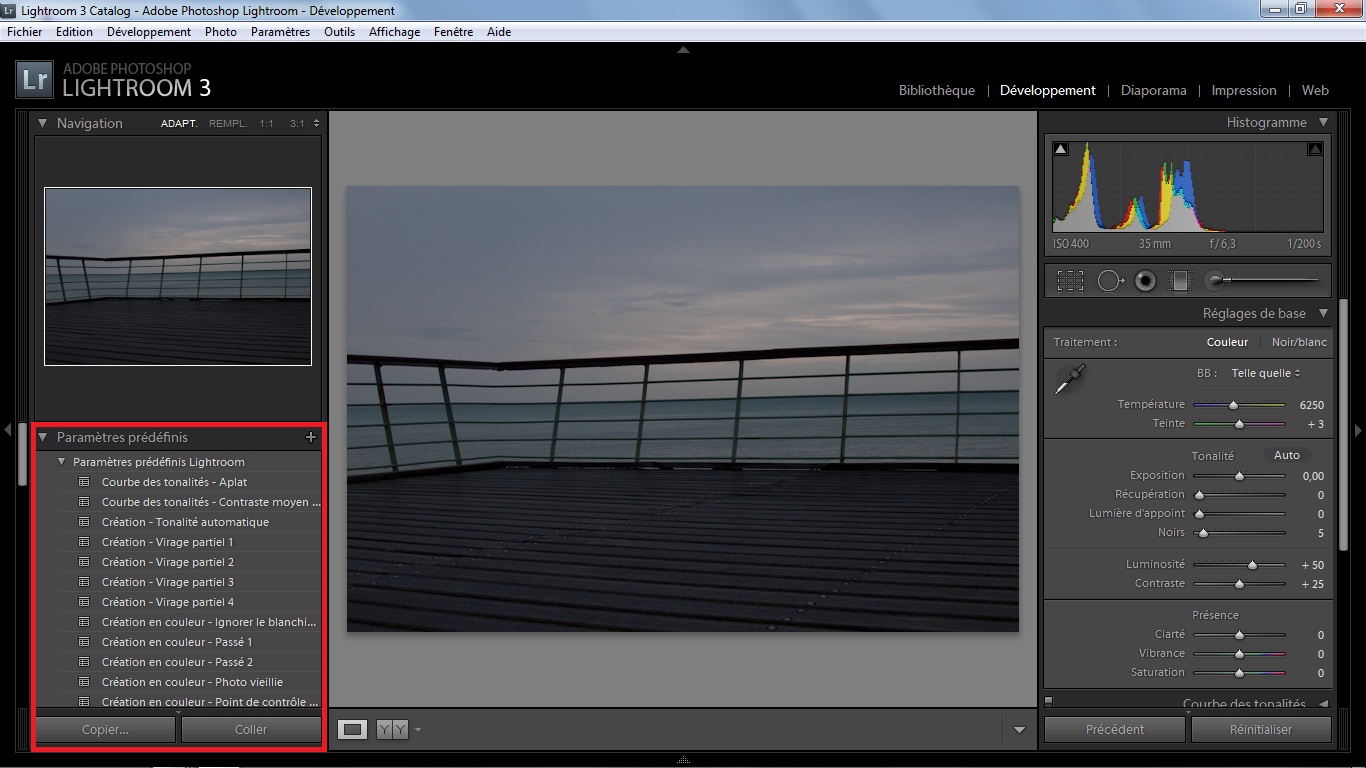This screenshot has height=768, width=1366.
Task: Pick the white balance eyedropper tool
Action: (1070, 380)
